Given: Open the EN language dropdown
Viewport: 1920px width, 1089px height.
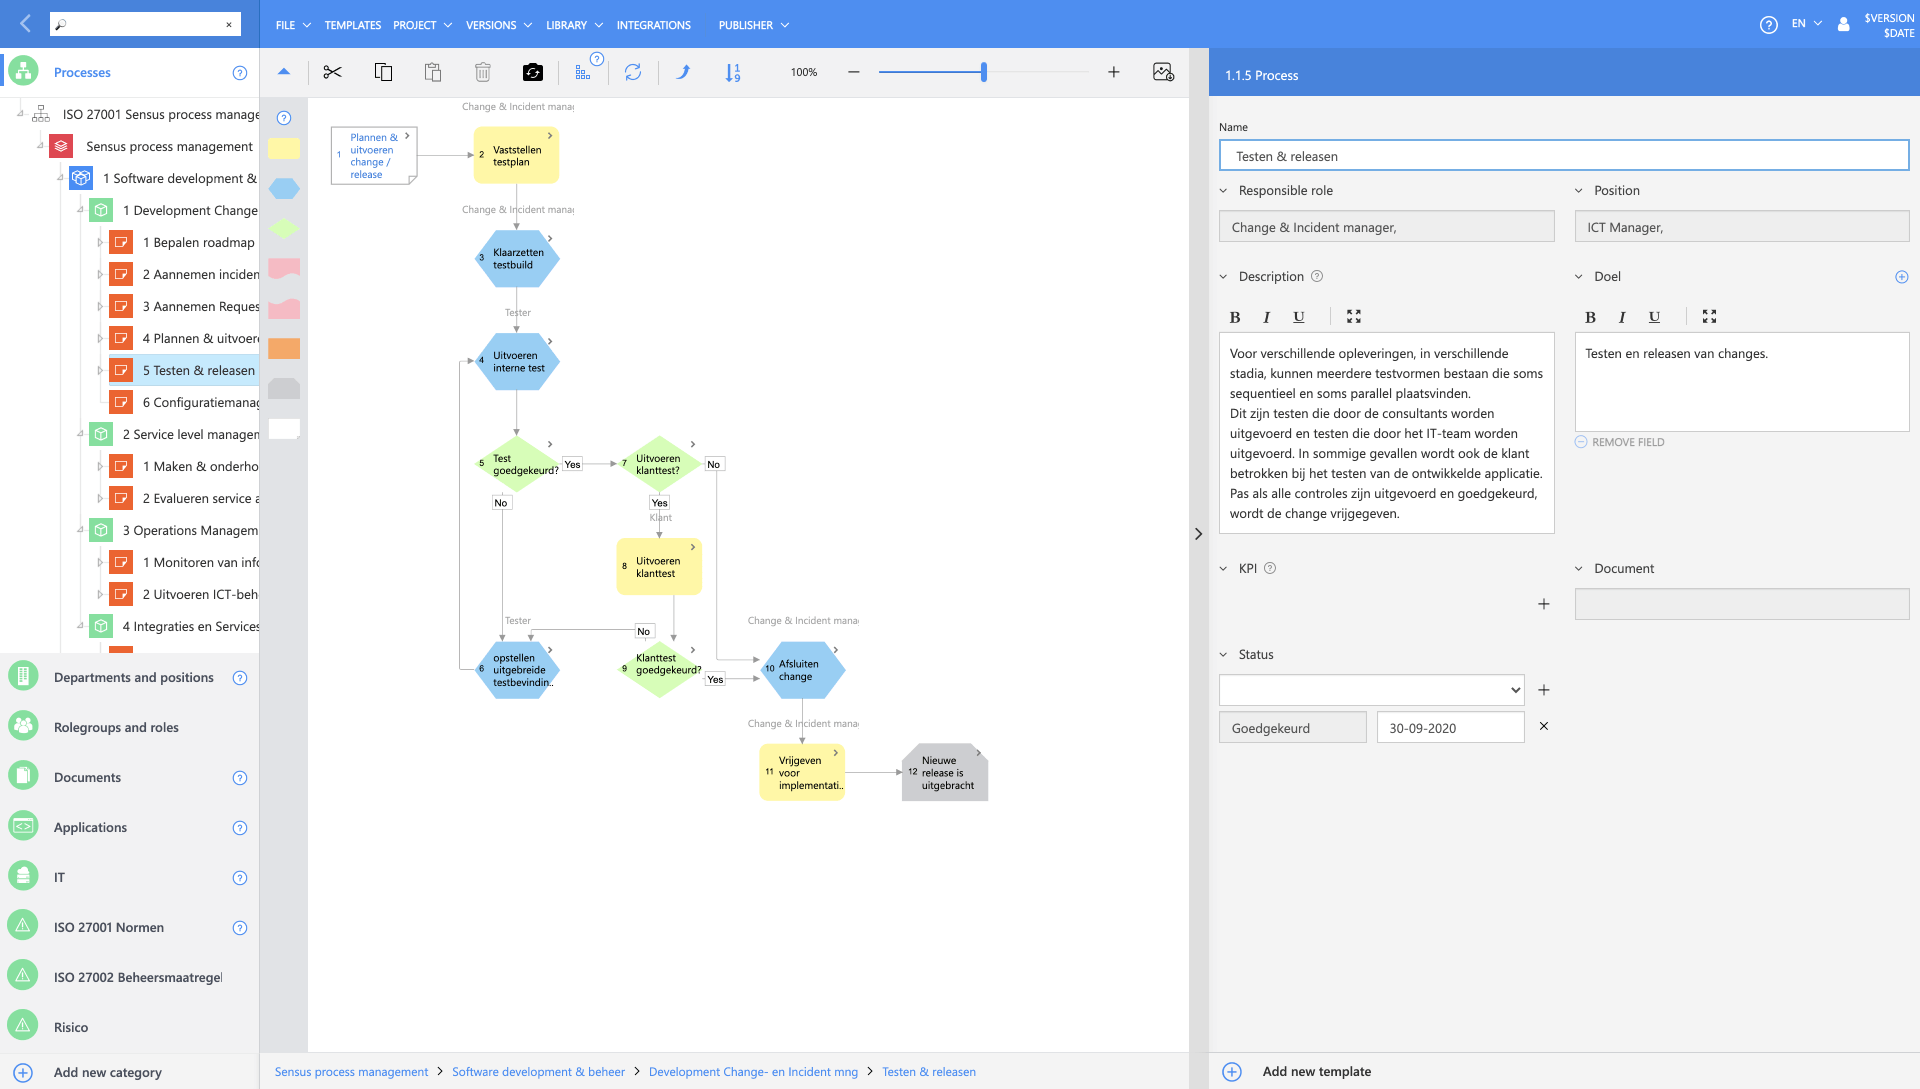Looking at the screenshot, I should pyautogui.click(x=1807, y=24).
